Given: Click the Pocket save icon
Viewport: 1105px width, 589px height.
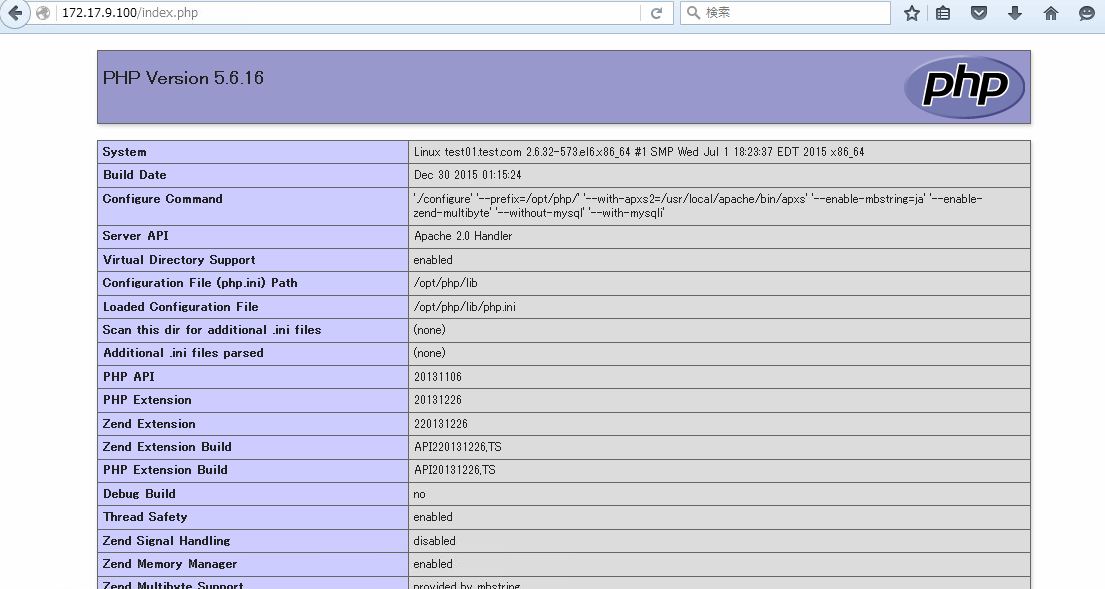Looking at the screenshot, I should tap(979, 13).
